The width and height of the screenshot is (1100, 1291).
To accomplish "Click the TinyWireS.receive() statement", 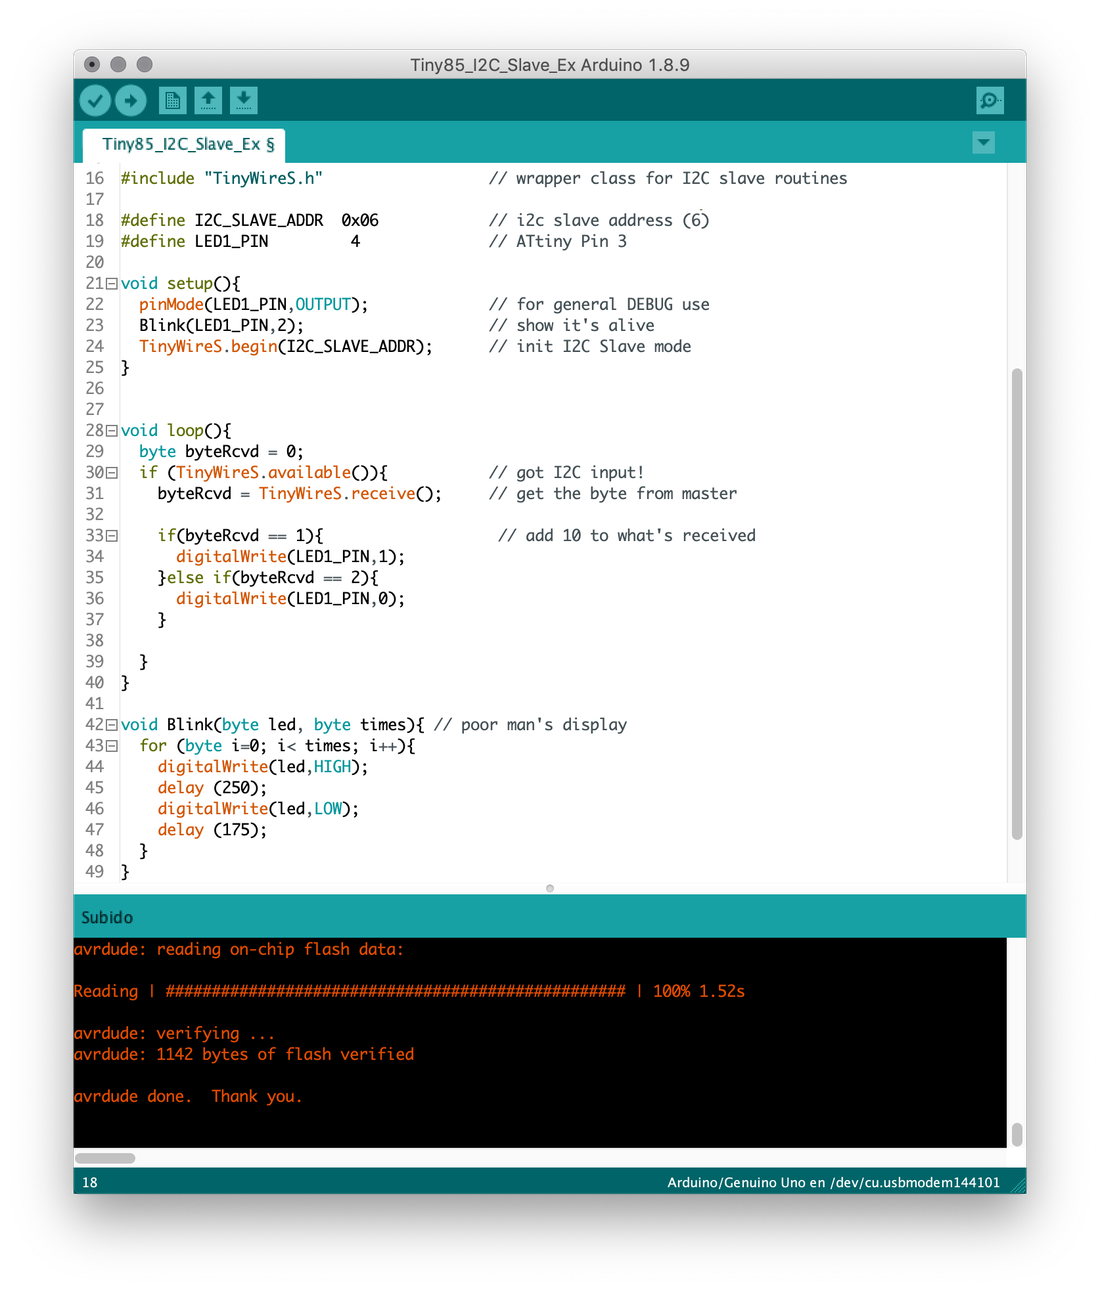I will [x=299, y=493].
